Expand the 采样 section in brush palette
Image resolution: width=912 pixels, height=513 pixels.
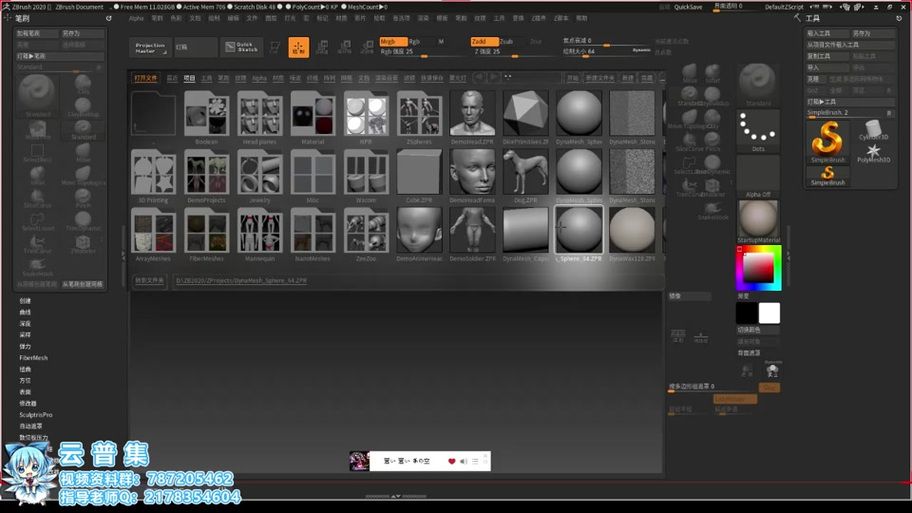(x=25, y=335)
